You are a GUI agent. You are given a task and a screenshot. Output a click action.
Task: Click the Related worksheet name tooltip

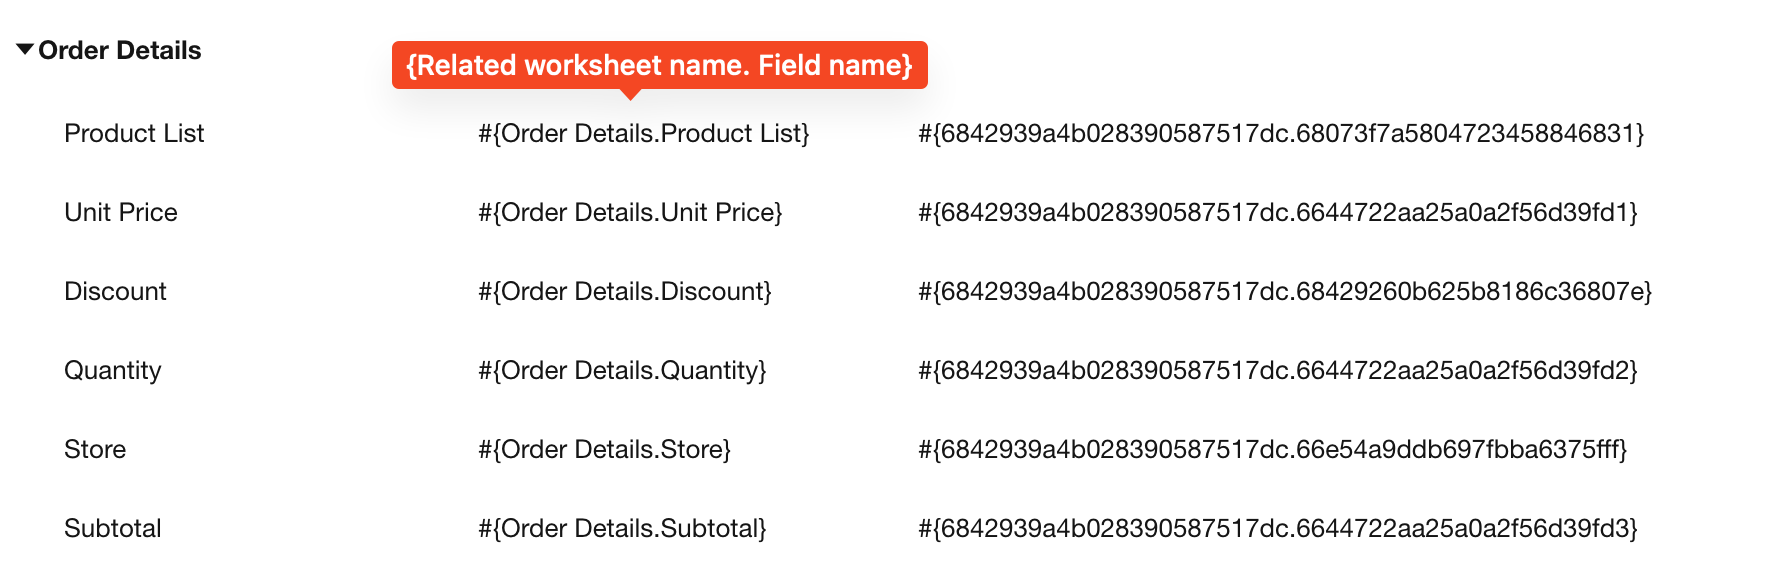click(x=659, y=65)
